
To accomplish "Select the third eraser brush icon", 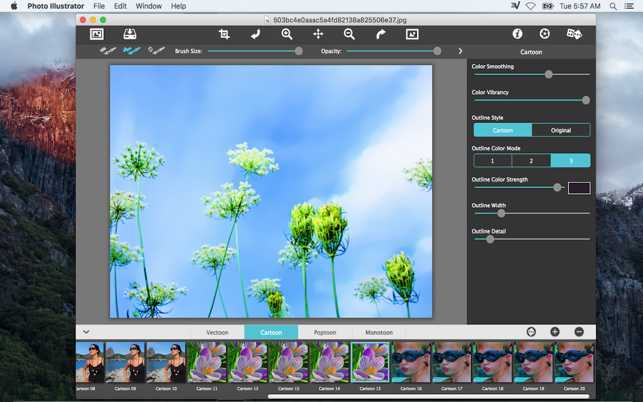I will pyautogui.click(x=156, y=50).
